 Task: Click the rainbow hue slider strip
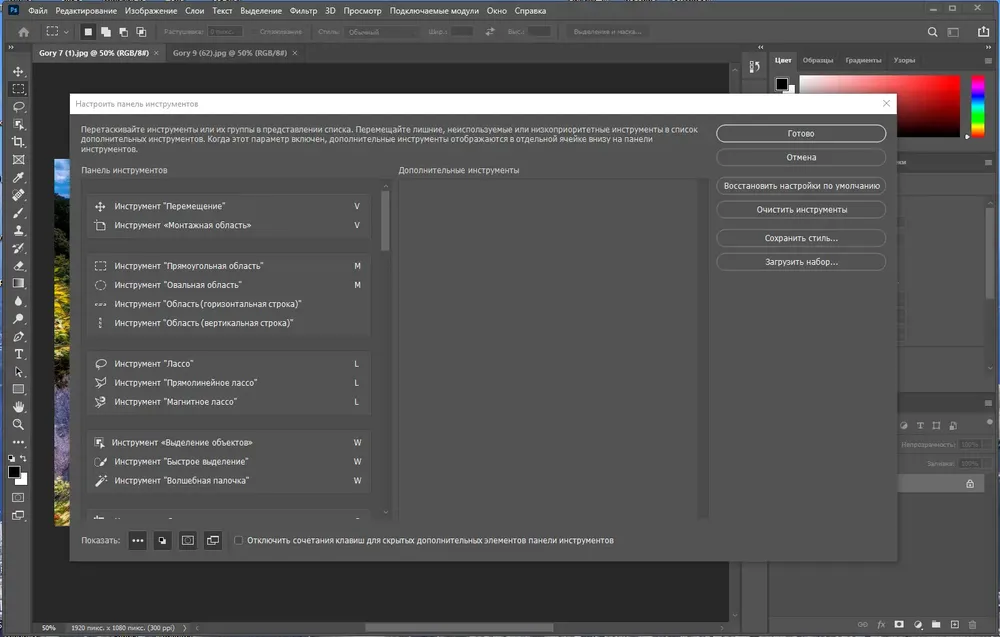978,105
